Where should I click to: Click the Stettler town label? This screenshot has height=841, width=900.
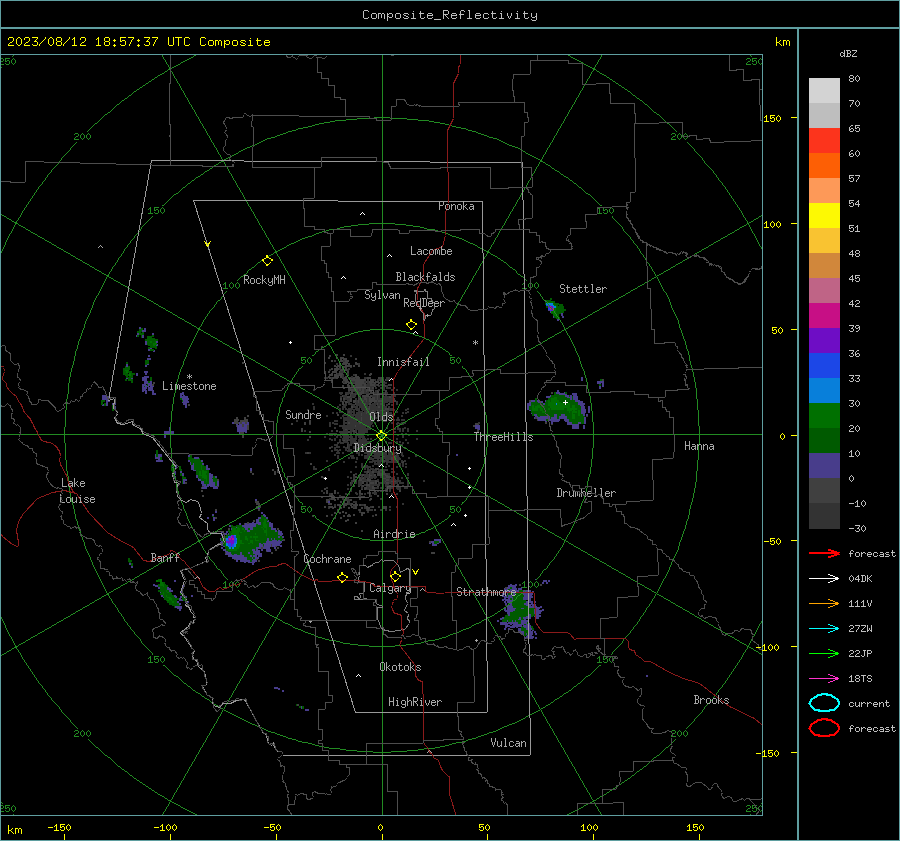point(583,289)
